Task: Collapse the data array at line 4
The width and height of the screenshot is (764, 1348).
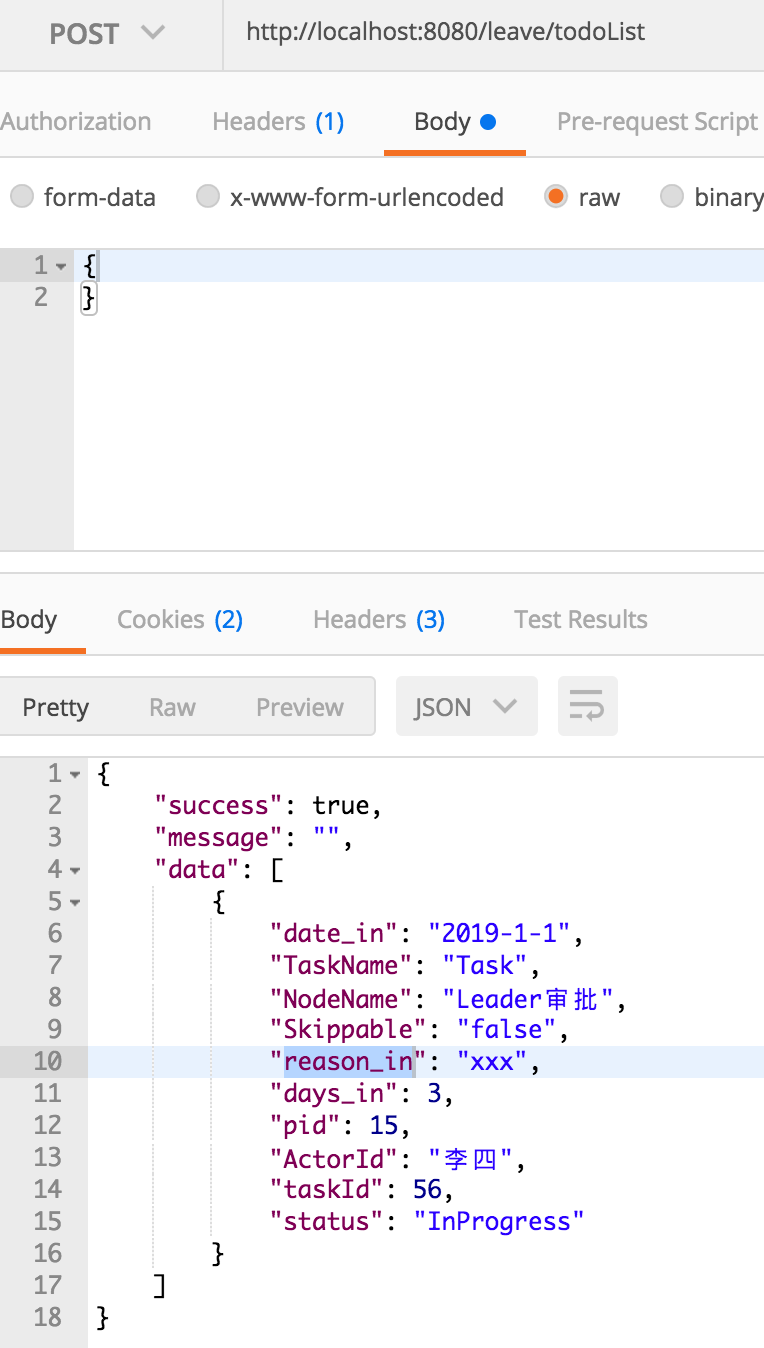Action: (76, 870)
